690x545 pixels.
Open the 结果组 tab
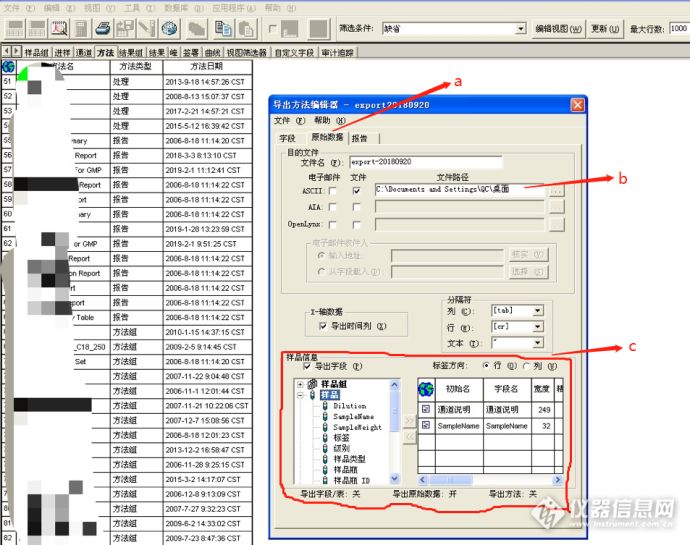click(x=131, y=53)
